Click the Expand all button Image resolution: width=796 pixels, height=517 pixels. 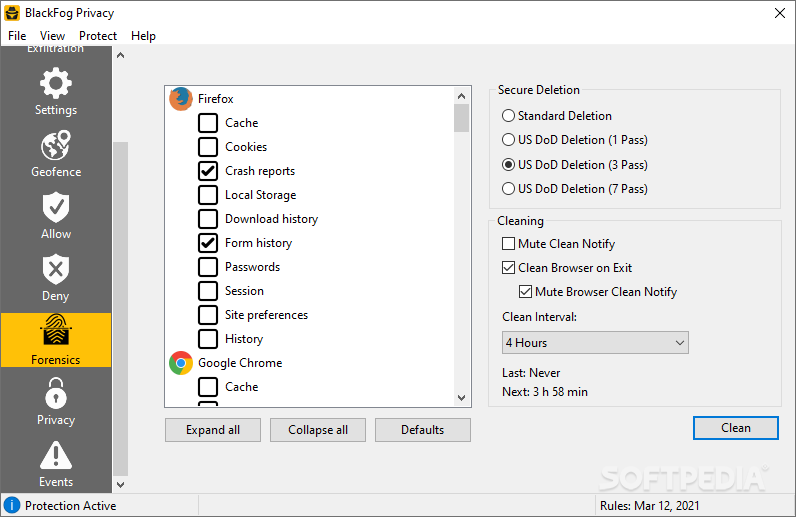click(213, 430)
